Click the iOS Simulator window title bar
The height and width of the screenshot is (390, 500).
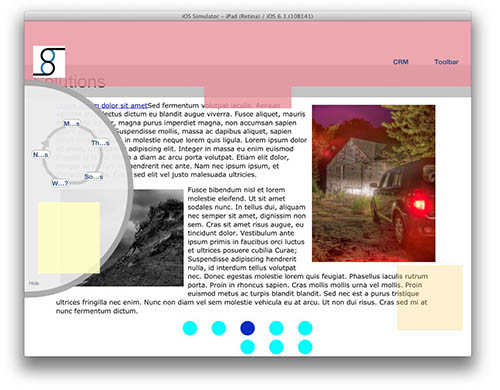click(248, 16)
